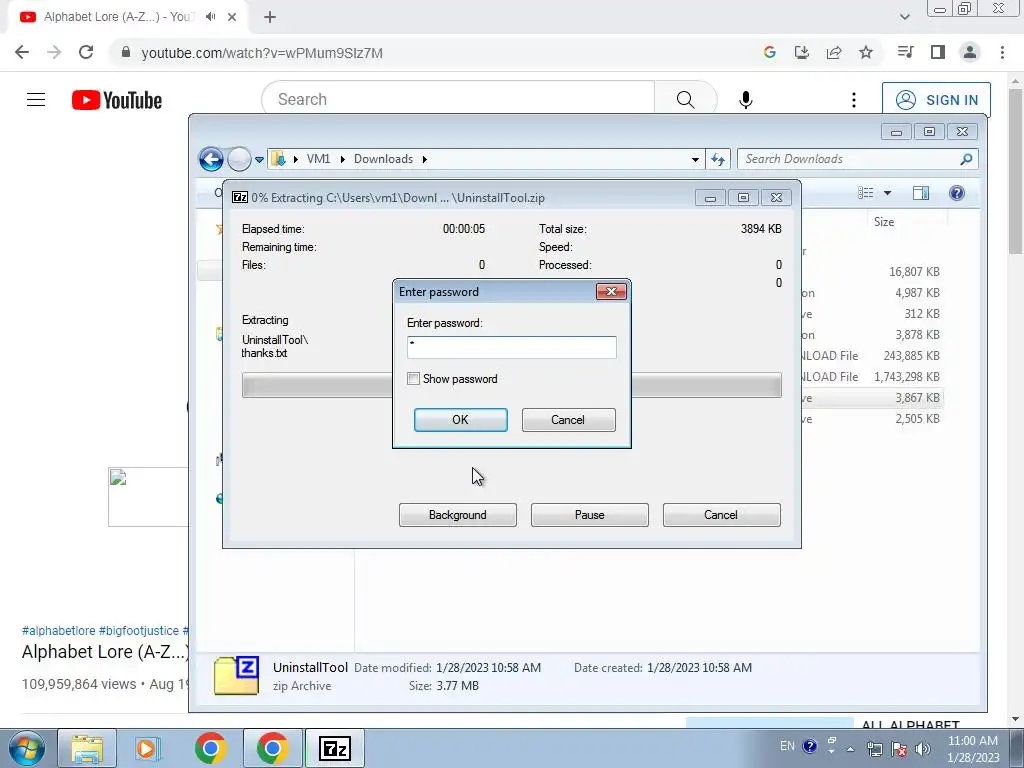The width and height of the screenshot is (1024, 768).
Task: Click Chrome back navigation arrow
Action: pyautogui.click(x=22, y=52)
